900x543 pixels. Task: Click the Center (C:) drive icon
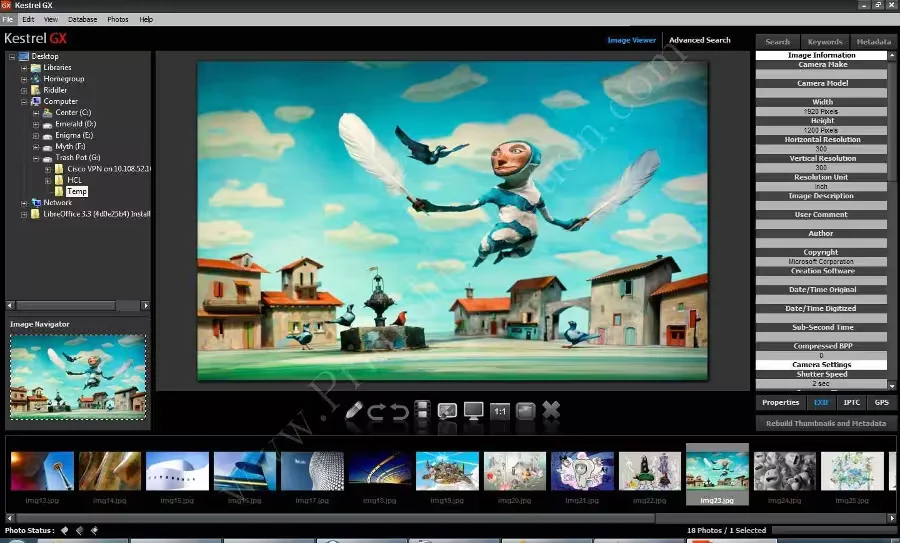tap(48, 113)
